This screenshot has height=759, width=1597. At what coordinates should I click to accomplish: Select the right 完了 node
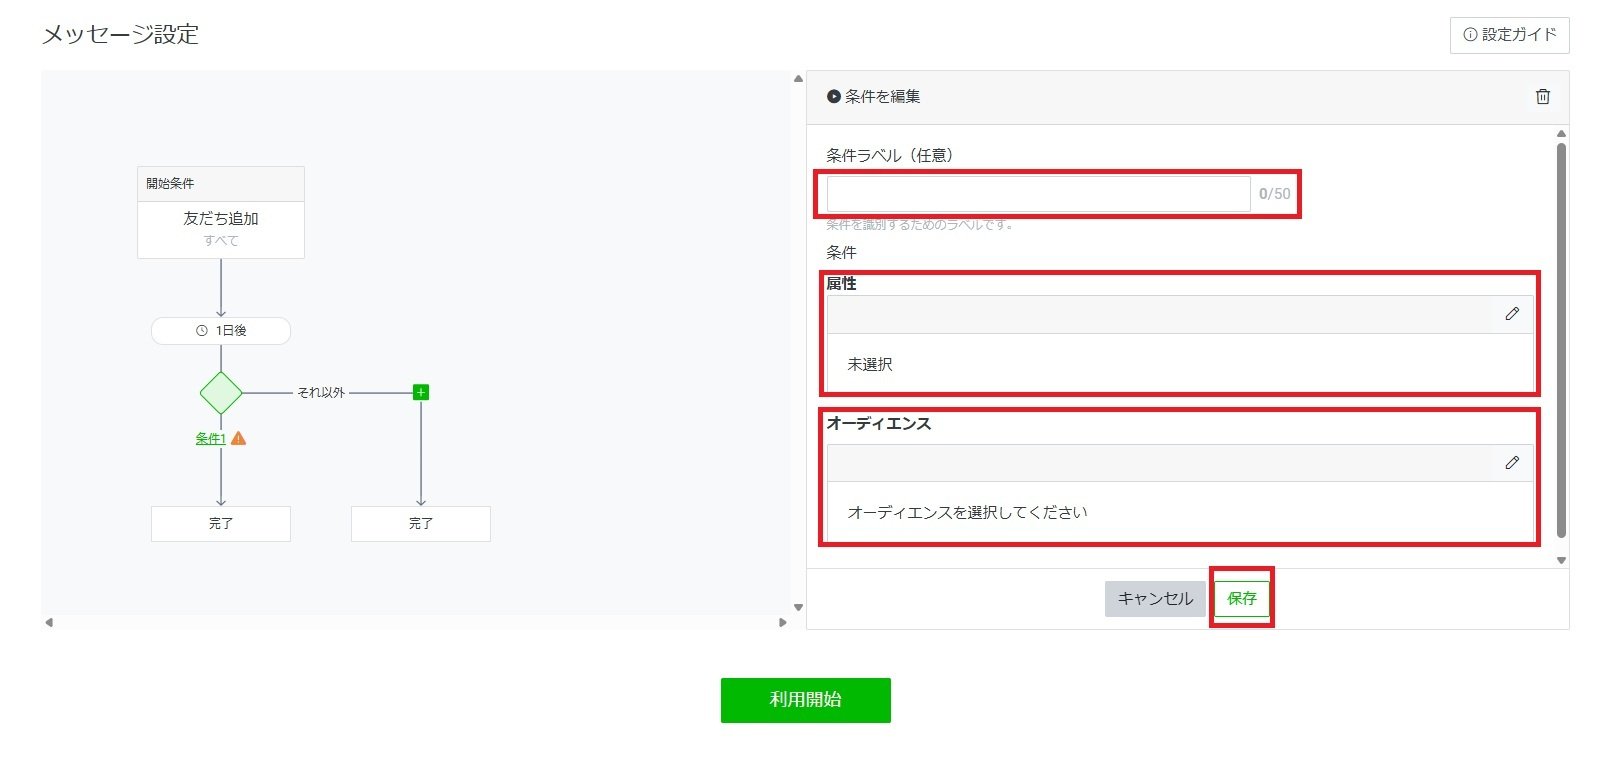pyautogui.click(x=420, y=523)
